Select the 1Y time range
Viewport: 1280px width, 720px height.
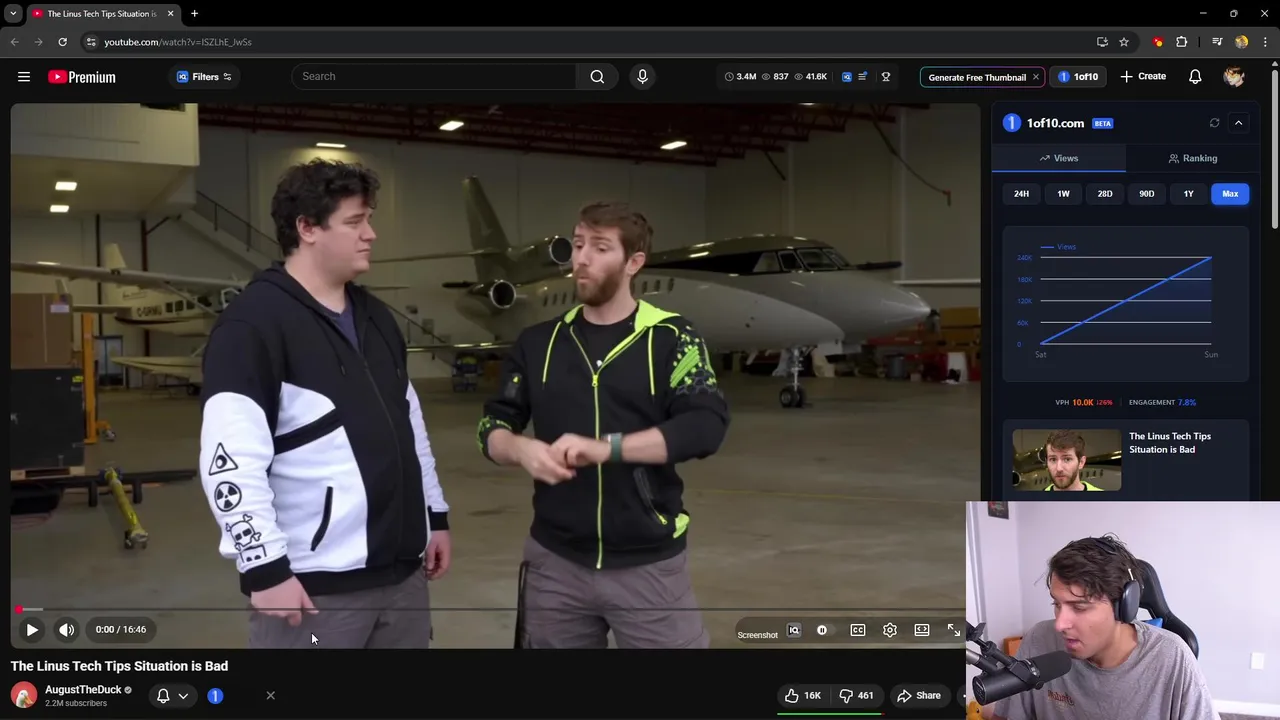1188,194
